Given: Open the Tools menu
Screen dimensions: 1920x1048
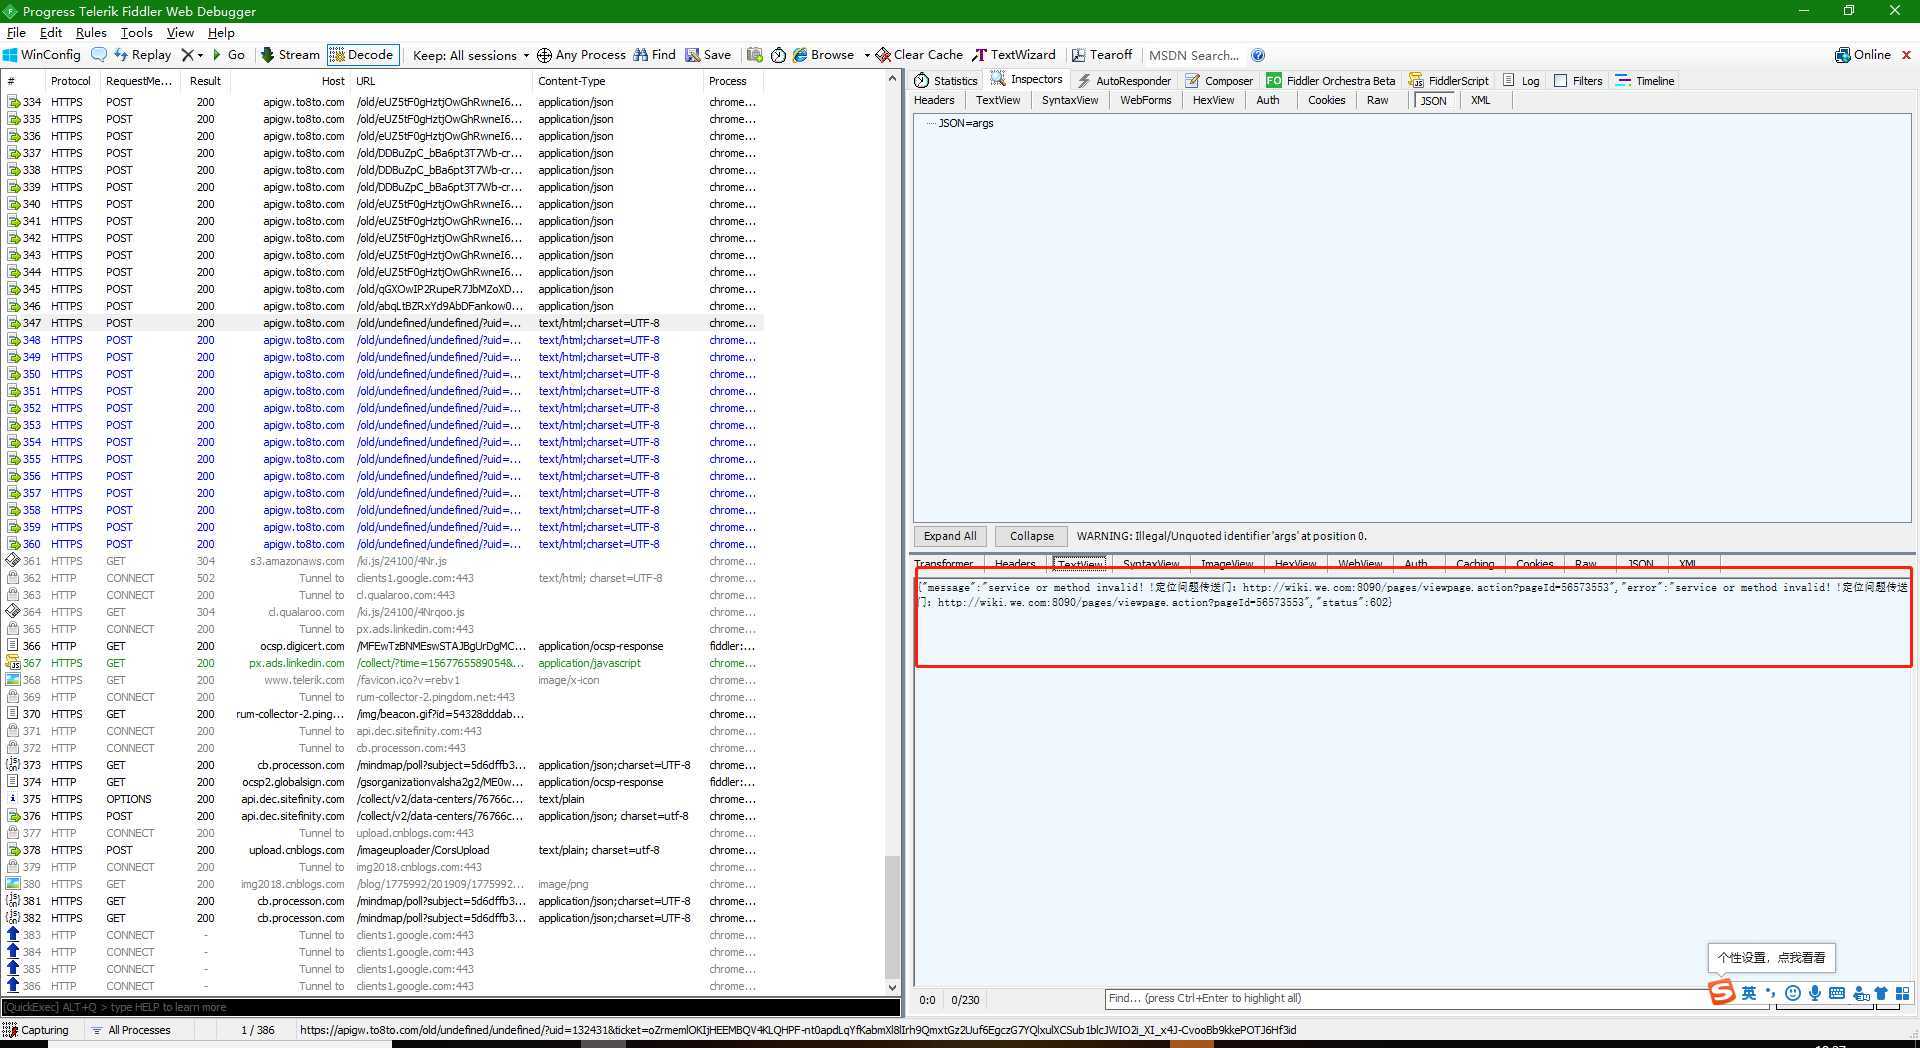Looking at the screenshot, I should pos(137,32).
